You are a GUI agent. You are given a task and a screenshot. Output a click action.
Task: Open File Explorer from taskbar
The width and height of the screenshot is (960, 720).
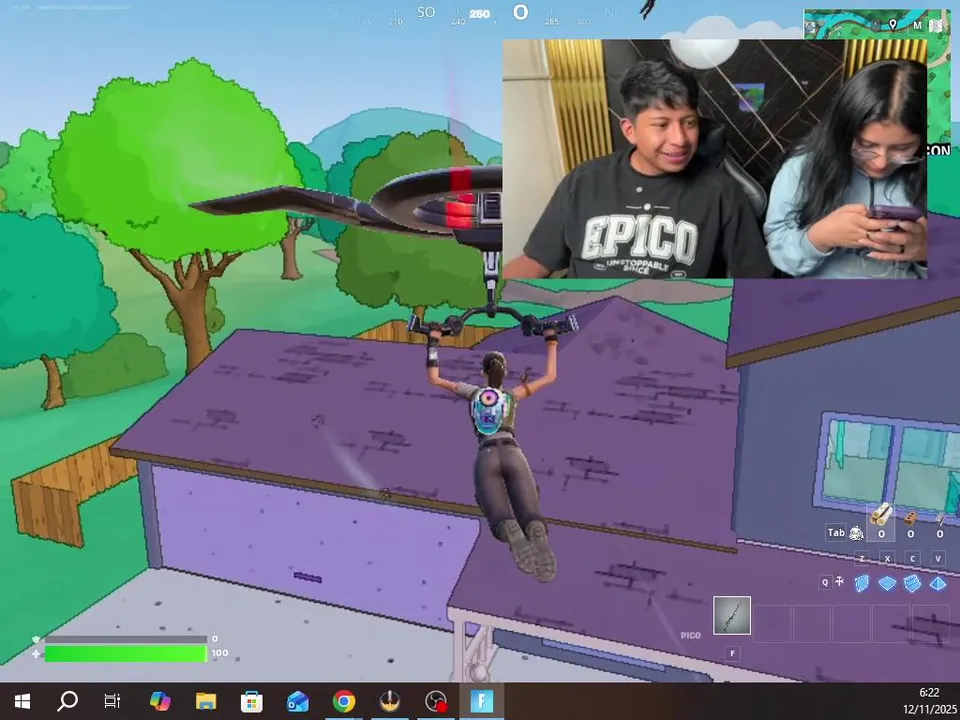206,701
